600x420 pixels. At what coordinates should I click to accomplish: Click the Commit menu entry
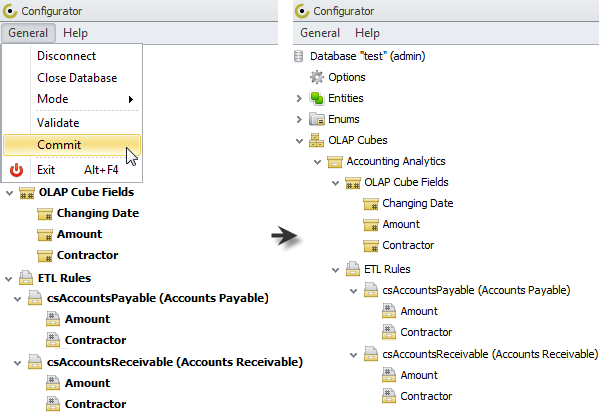click(x=60, y=145)
